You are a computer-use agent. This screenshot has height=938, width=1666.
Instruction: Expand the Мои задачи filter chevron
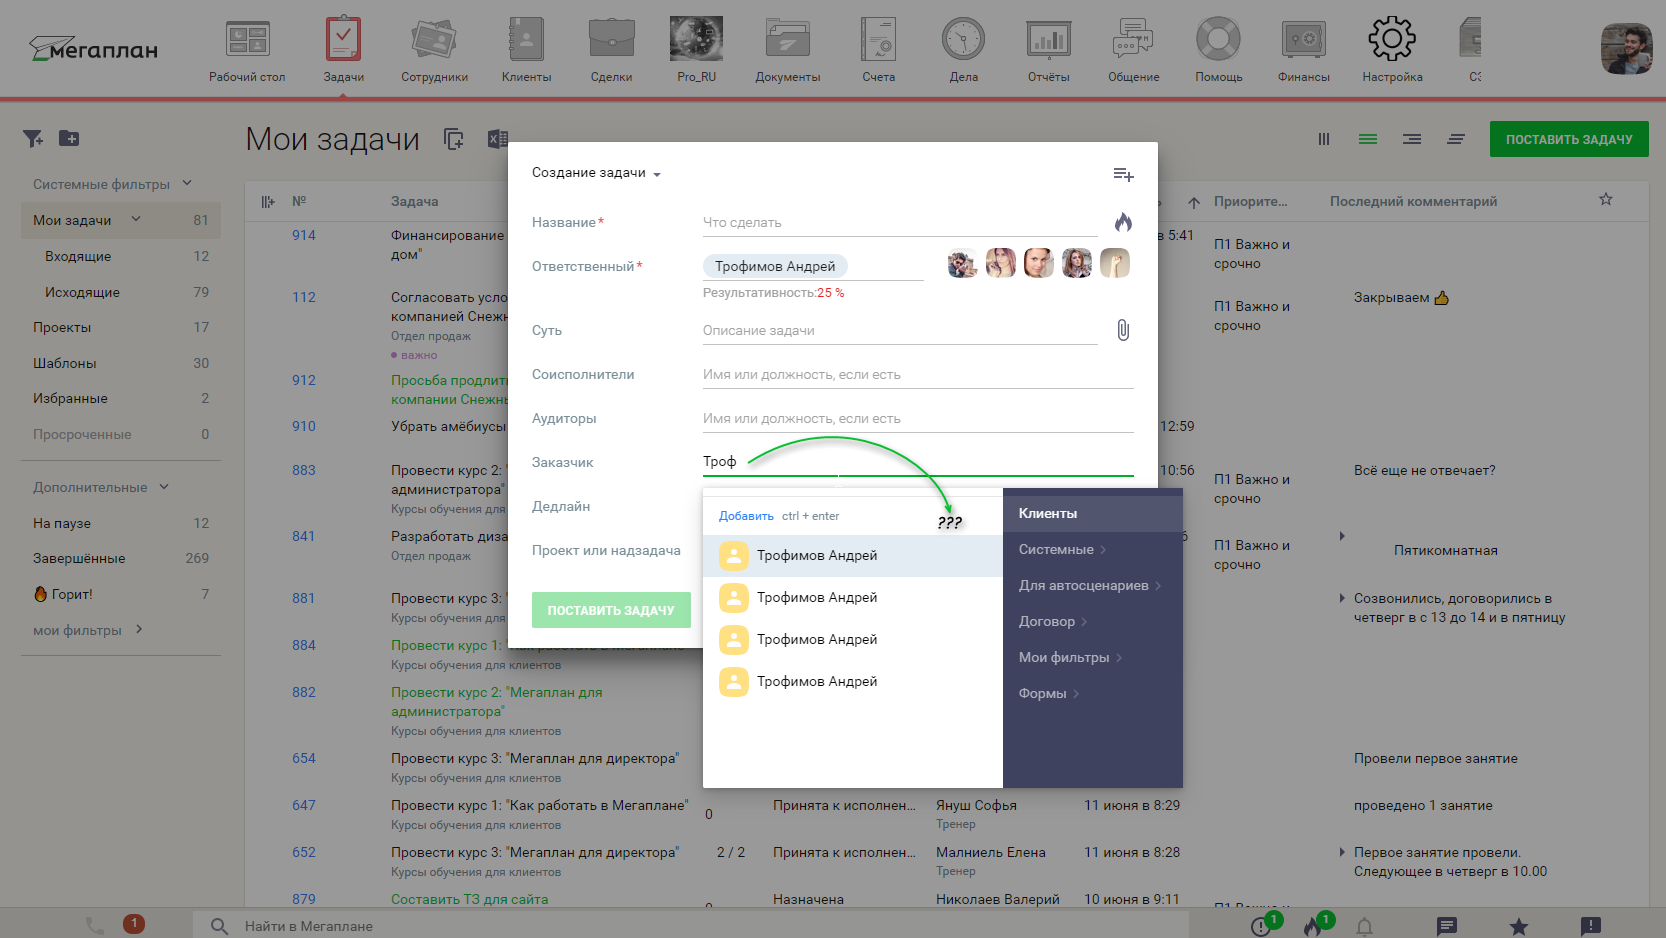pos(136,219)
